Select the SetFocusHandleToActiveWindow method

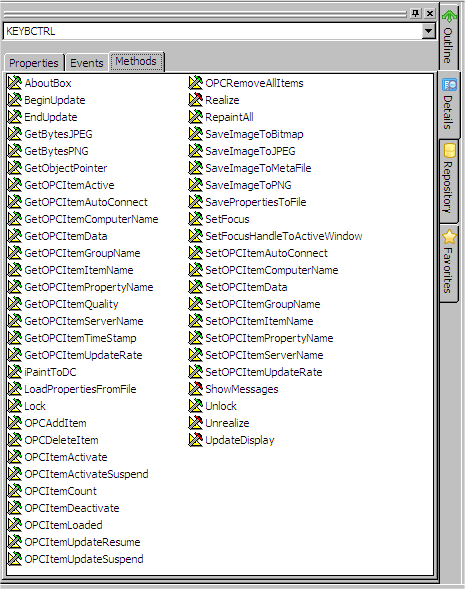click(x=284, y=236)
